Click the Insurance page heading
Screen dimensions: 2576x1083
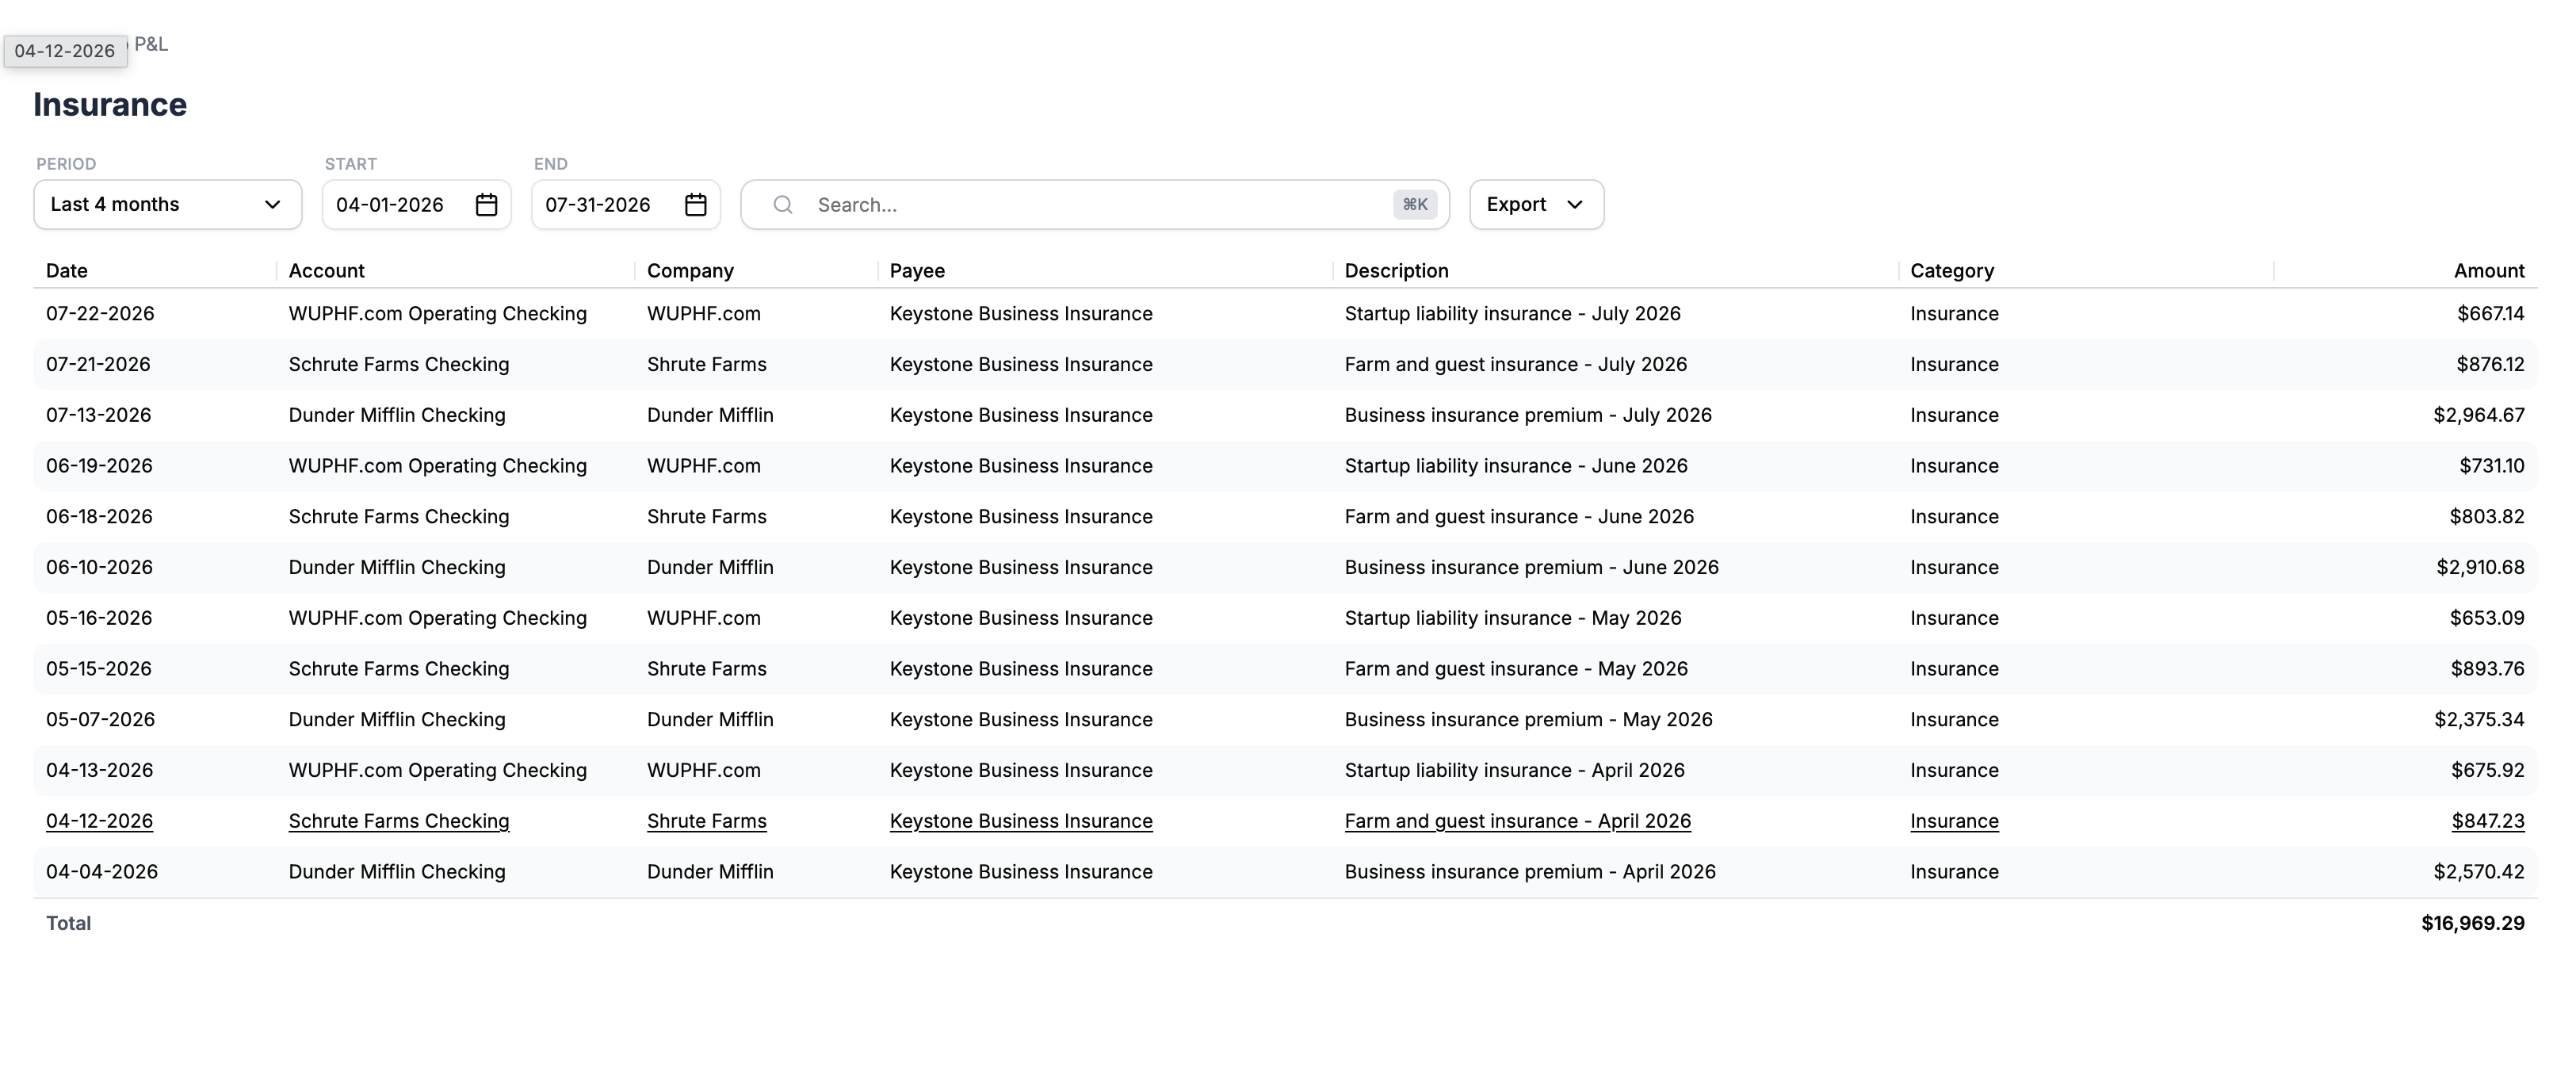coord(110,105)
